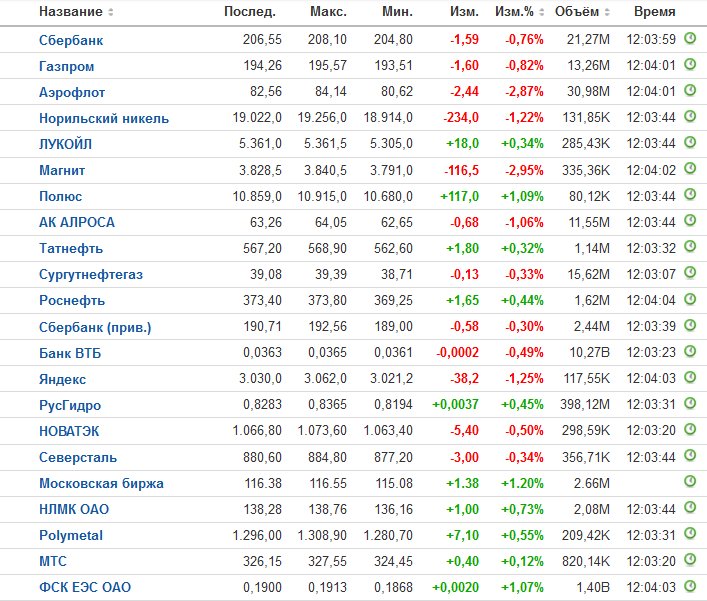Select РусГидро volume 398,12M
The width and height of the screenshot is (707, 601).
[x=585, y=405]
